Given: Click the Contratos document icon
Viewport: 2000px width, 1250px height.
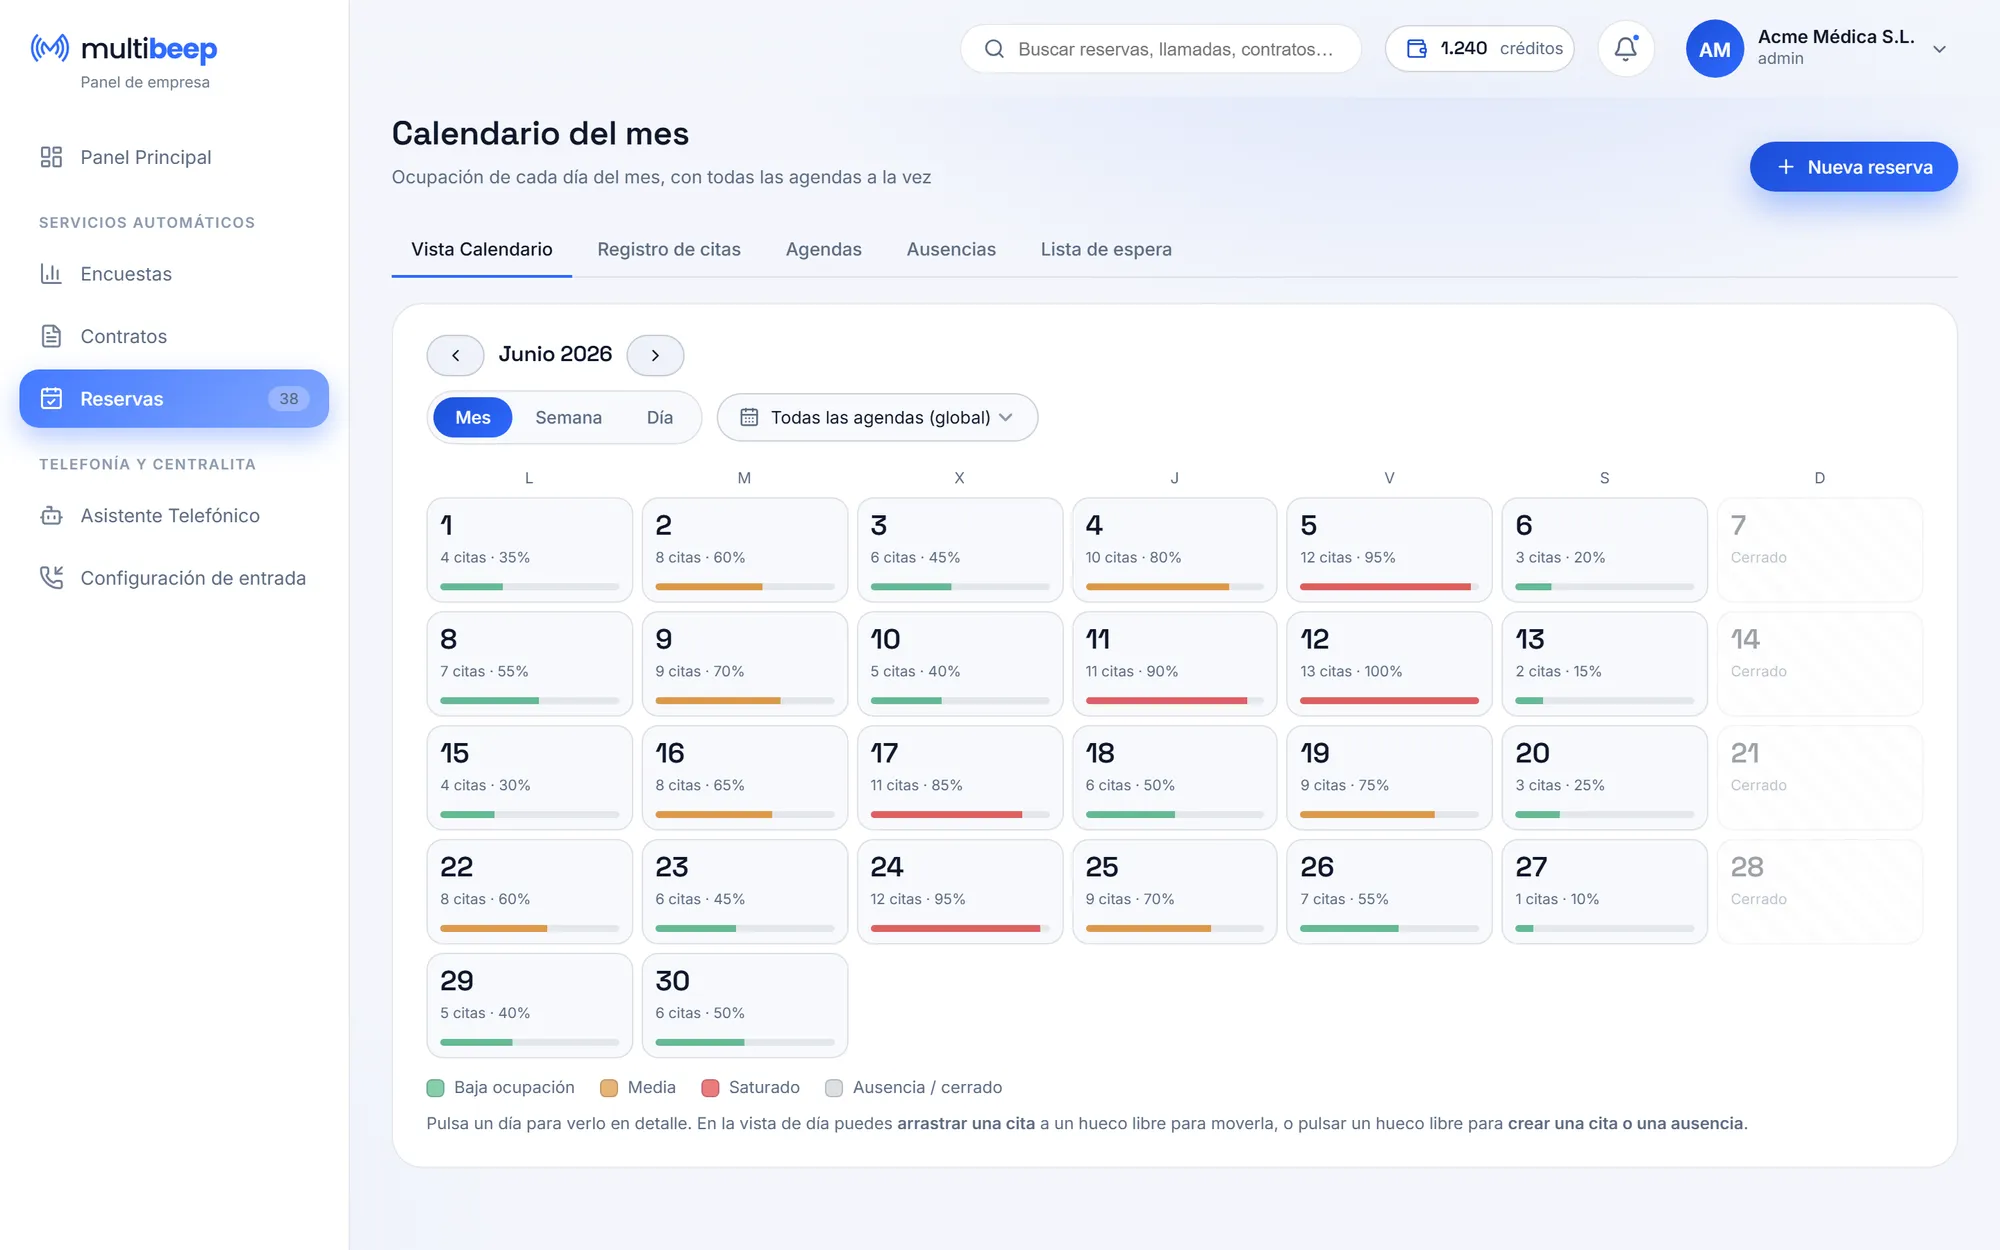Looking at the screenshot, I should (x=51, y=336).
